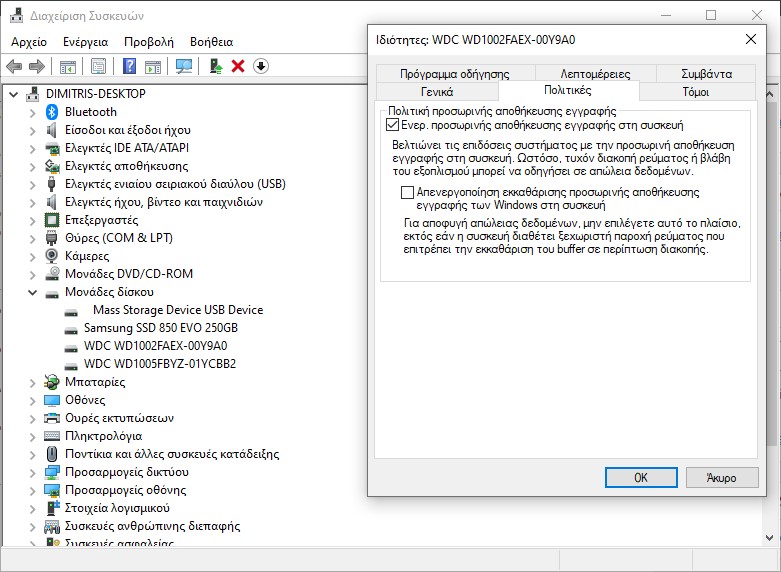Click the Update driver toolbar icon

(x=215, y=66)
